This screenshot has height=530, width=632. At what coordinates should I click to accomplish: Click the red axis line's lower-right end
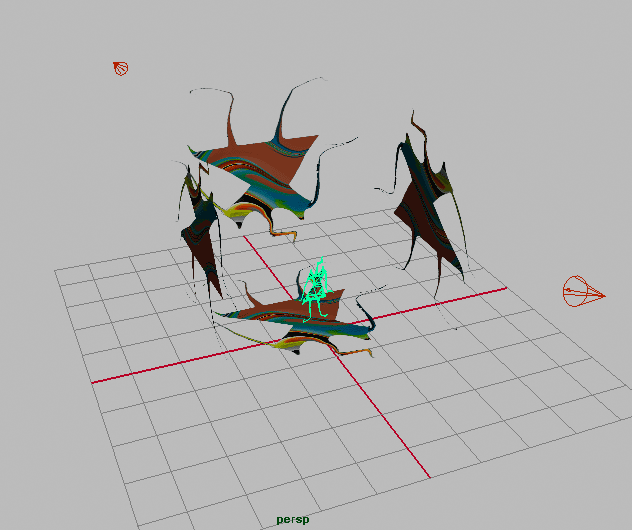[428, 475]
